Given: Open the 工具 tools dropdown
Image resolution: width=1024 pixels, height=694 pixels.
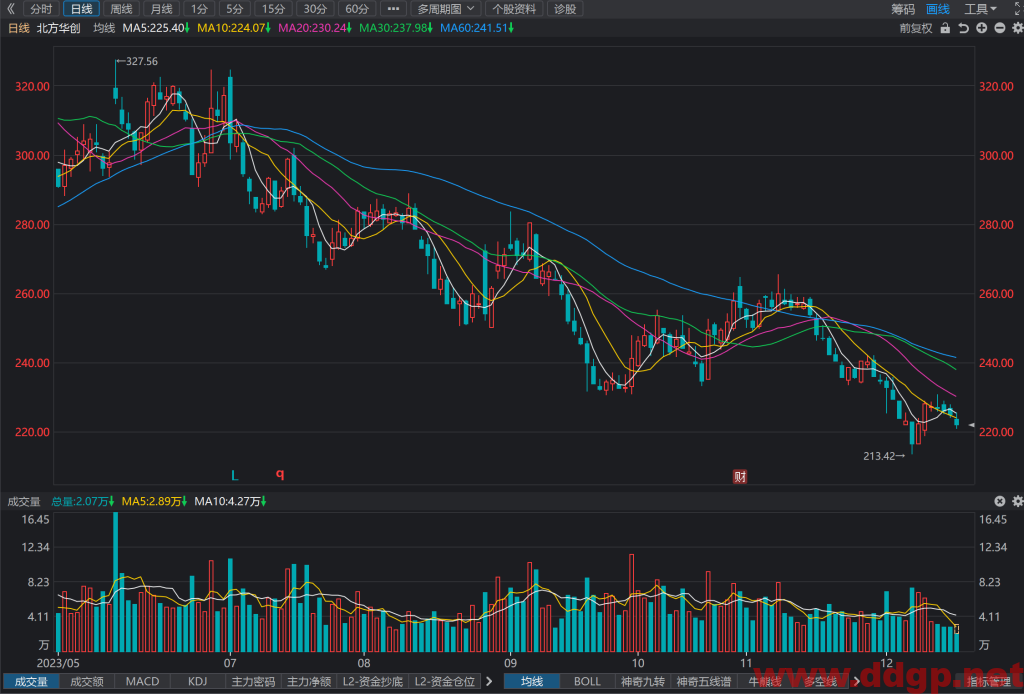Looking at the screenshot, I should coord(981,8).
